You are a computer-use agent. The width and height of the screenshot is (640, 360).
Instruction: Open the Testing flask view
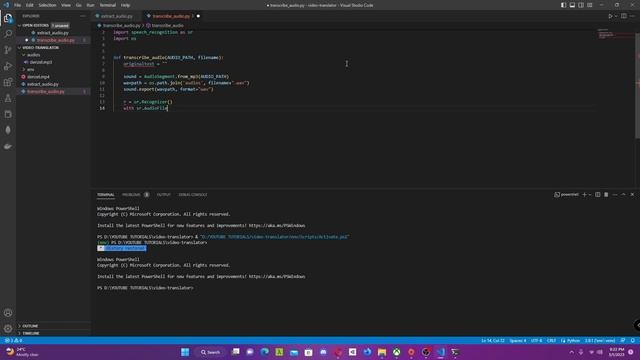8,98
